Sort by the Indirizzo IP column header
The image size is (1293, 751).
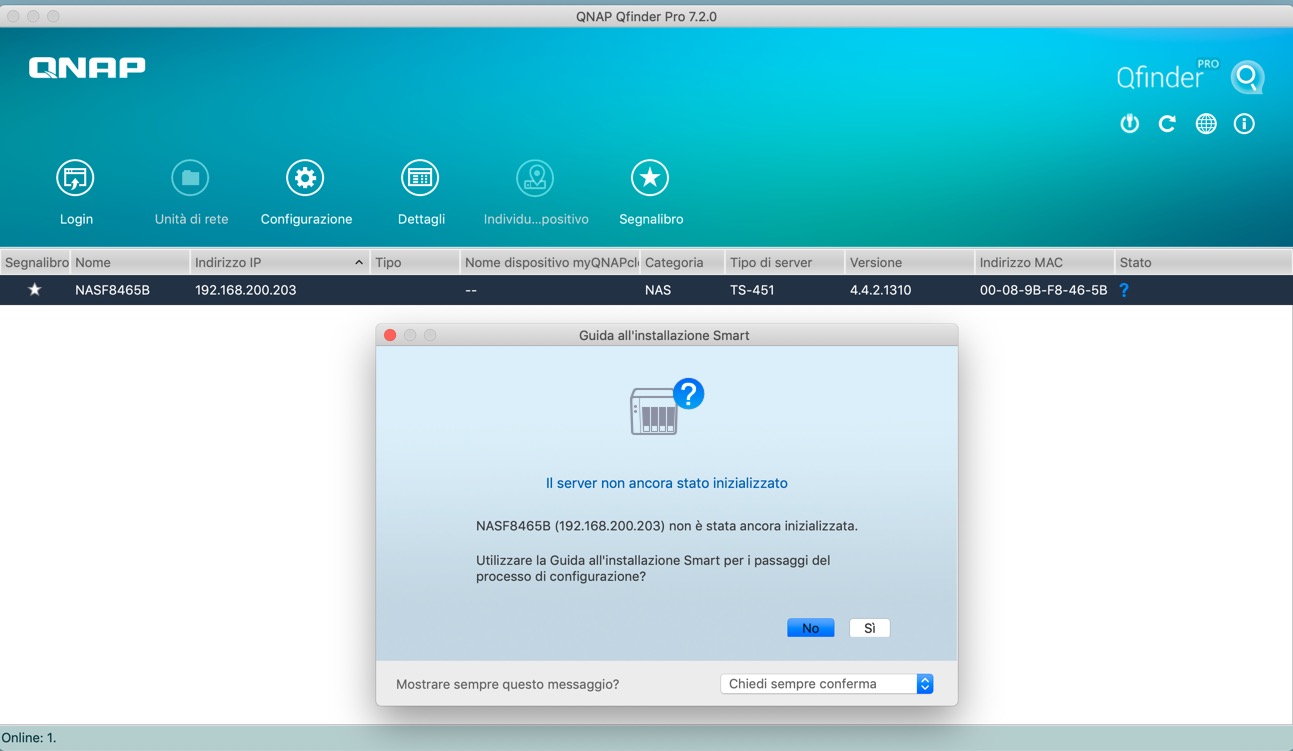tap(270, 262)
